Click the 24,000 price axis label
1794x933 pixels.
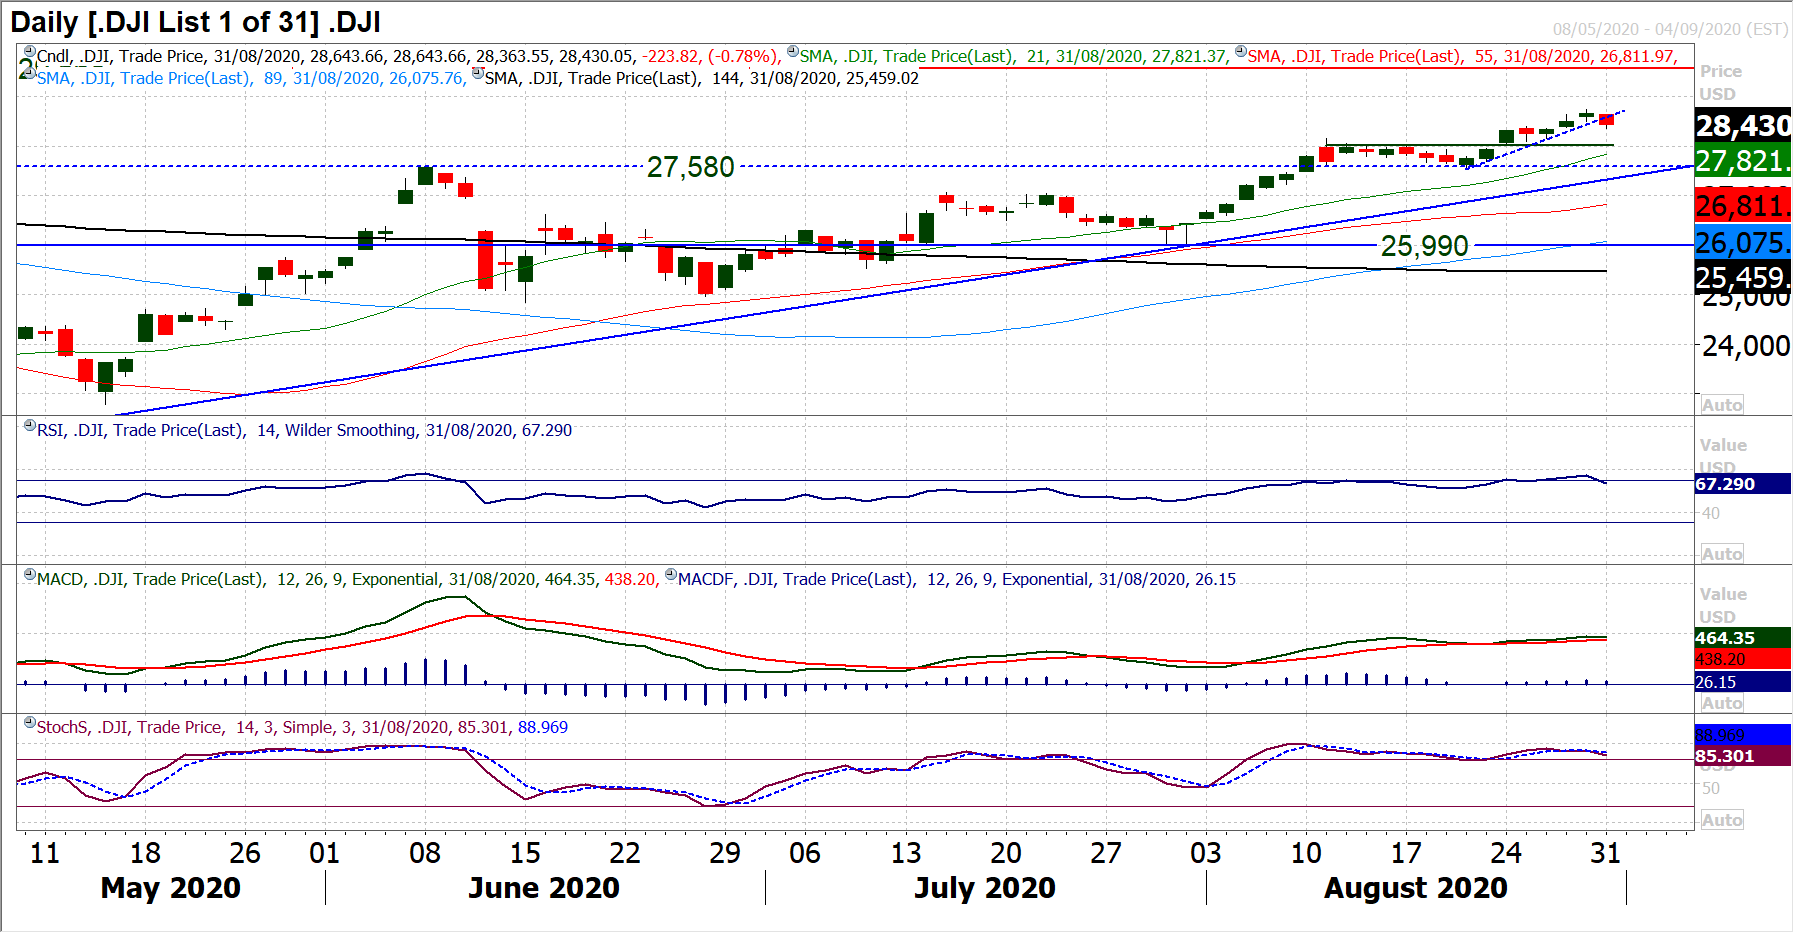(1746, 346)
